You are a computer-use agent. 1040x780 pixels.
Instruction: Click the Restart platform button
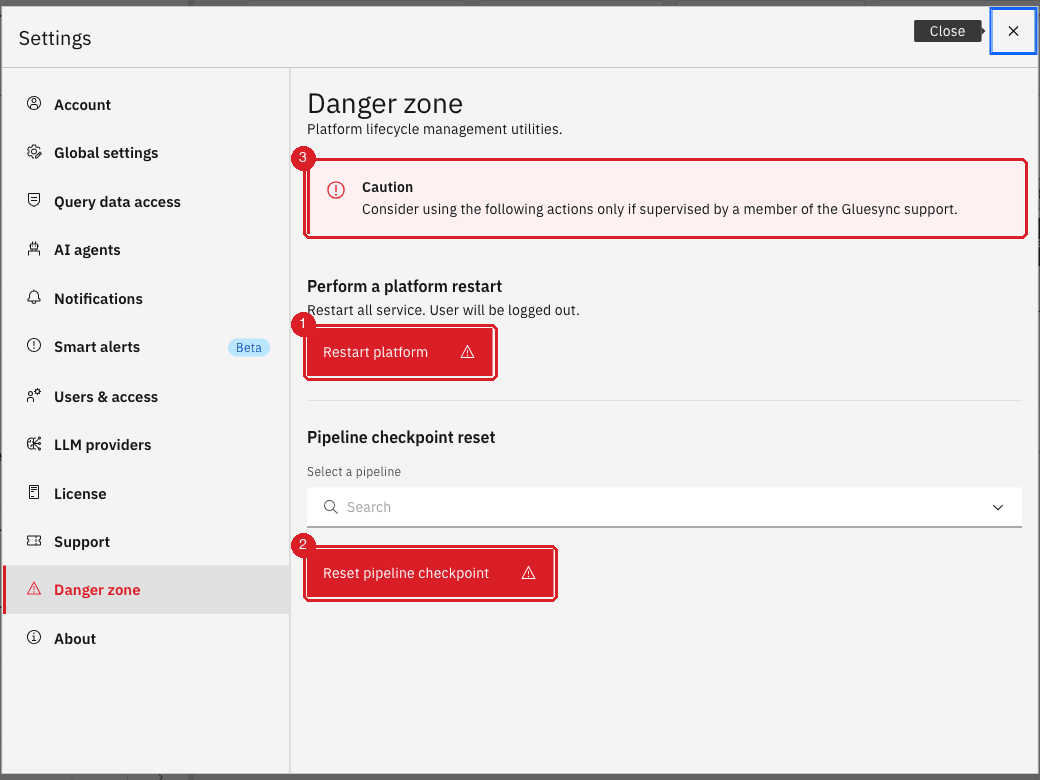(401, 352)
